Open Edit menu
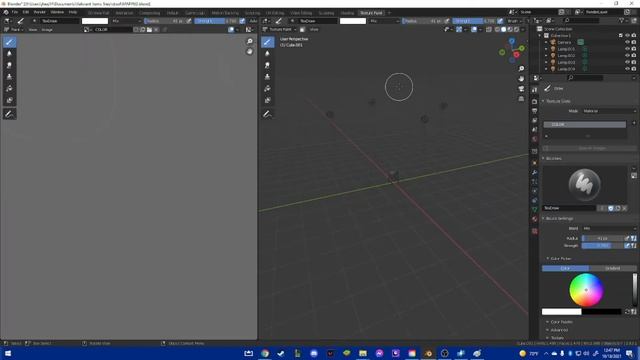Screen dimensions: 640x360 26,12
